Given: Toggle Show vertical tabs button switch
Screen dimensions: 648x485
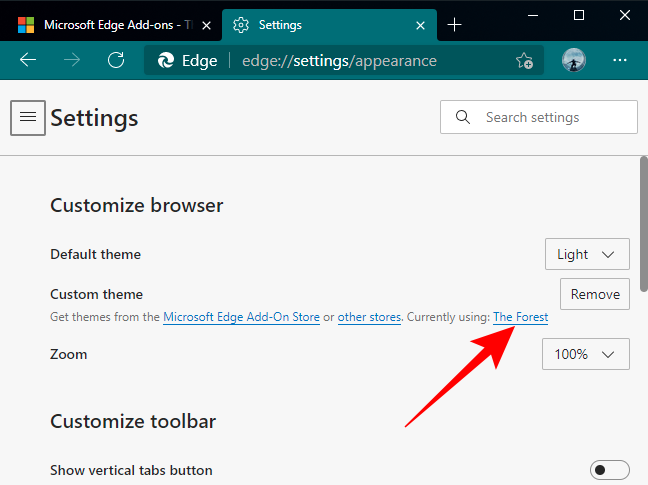Looking at the screenshot, I should (610, 470).
